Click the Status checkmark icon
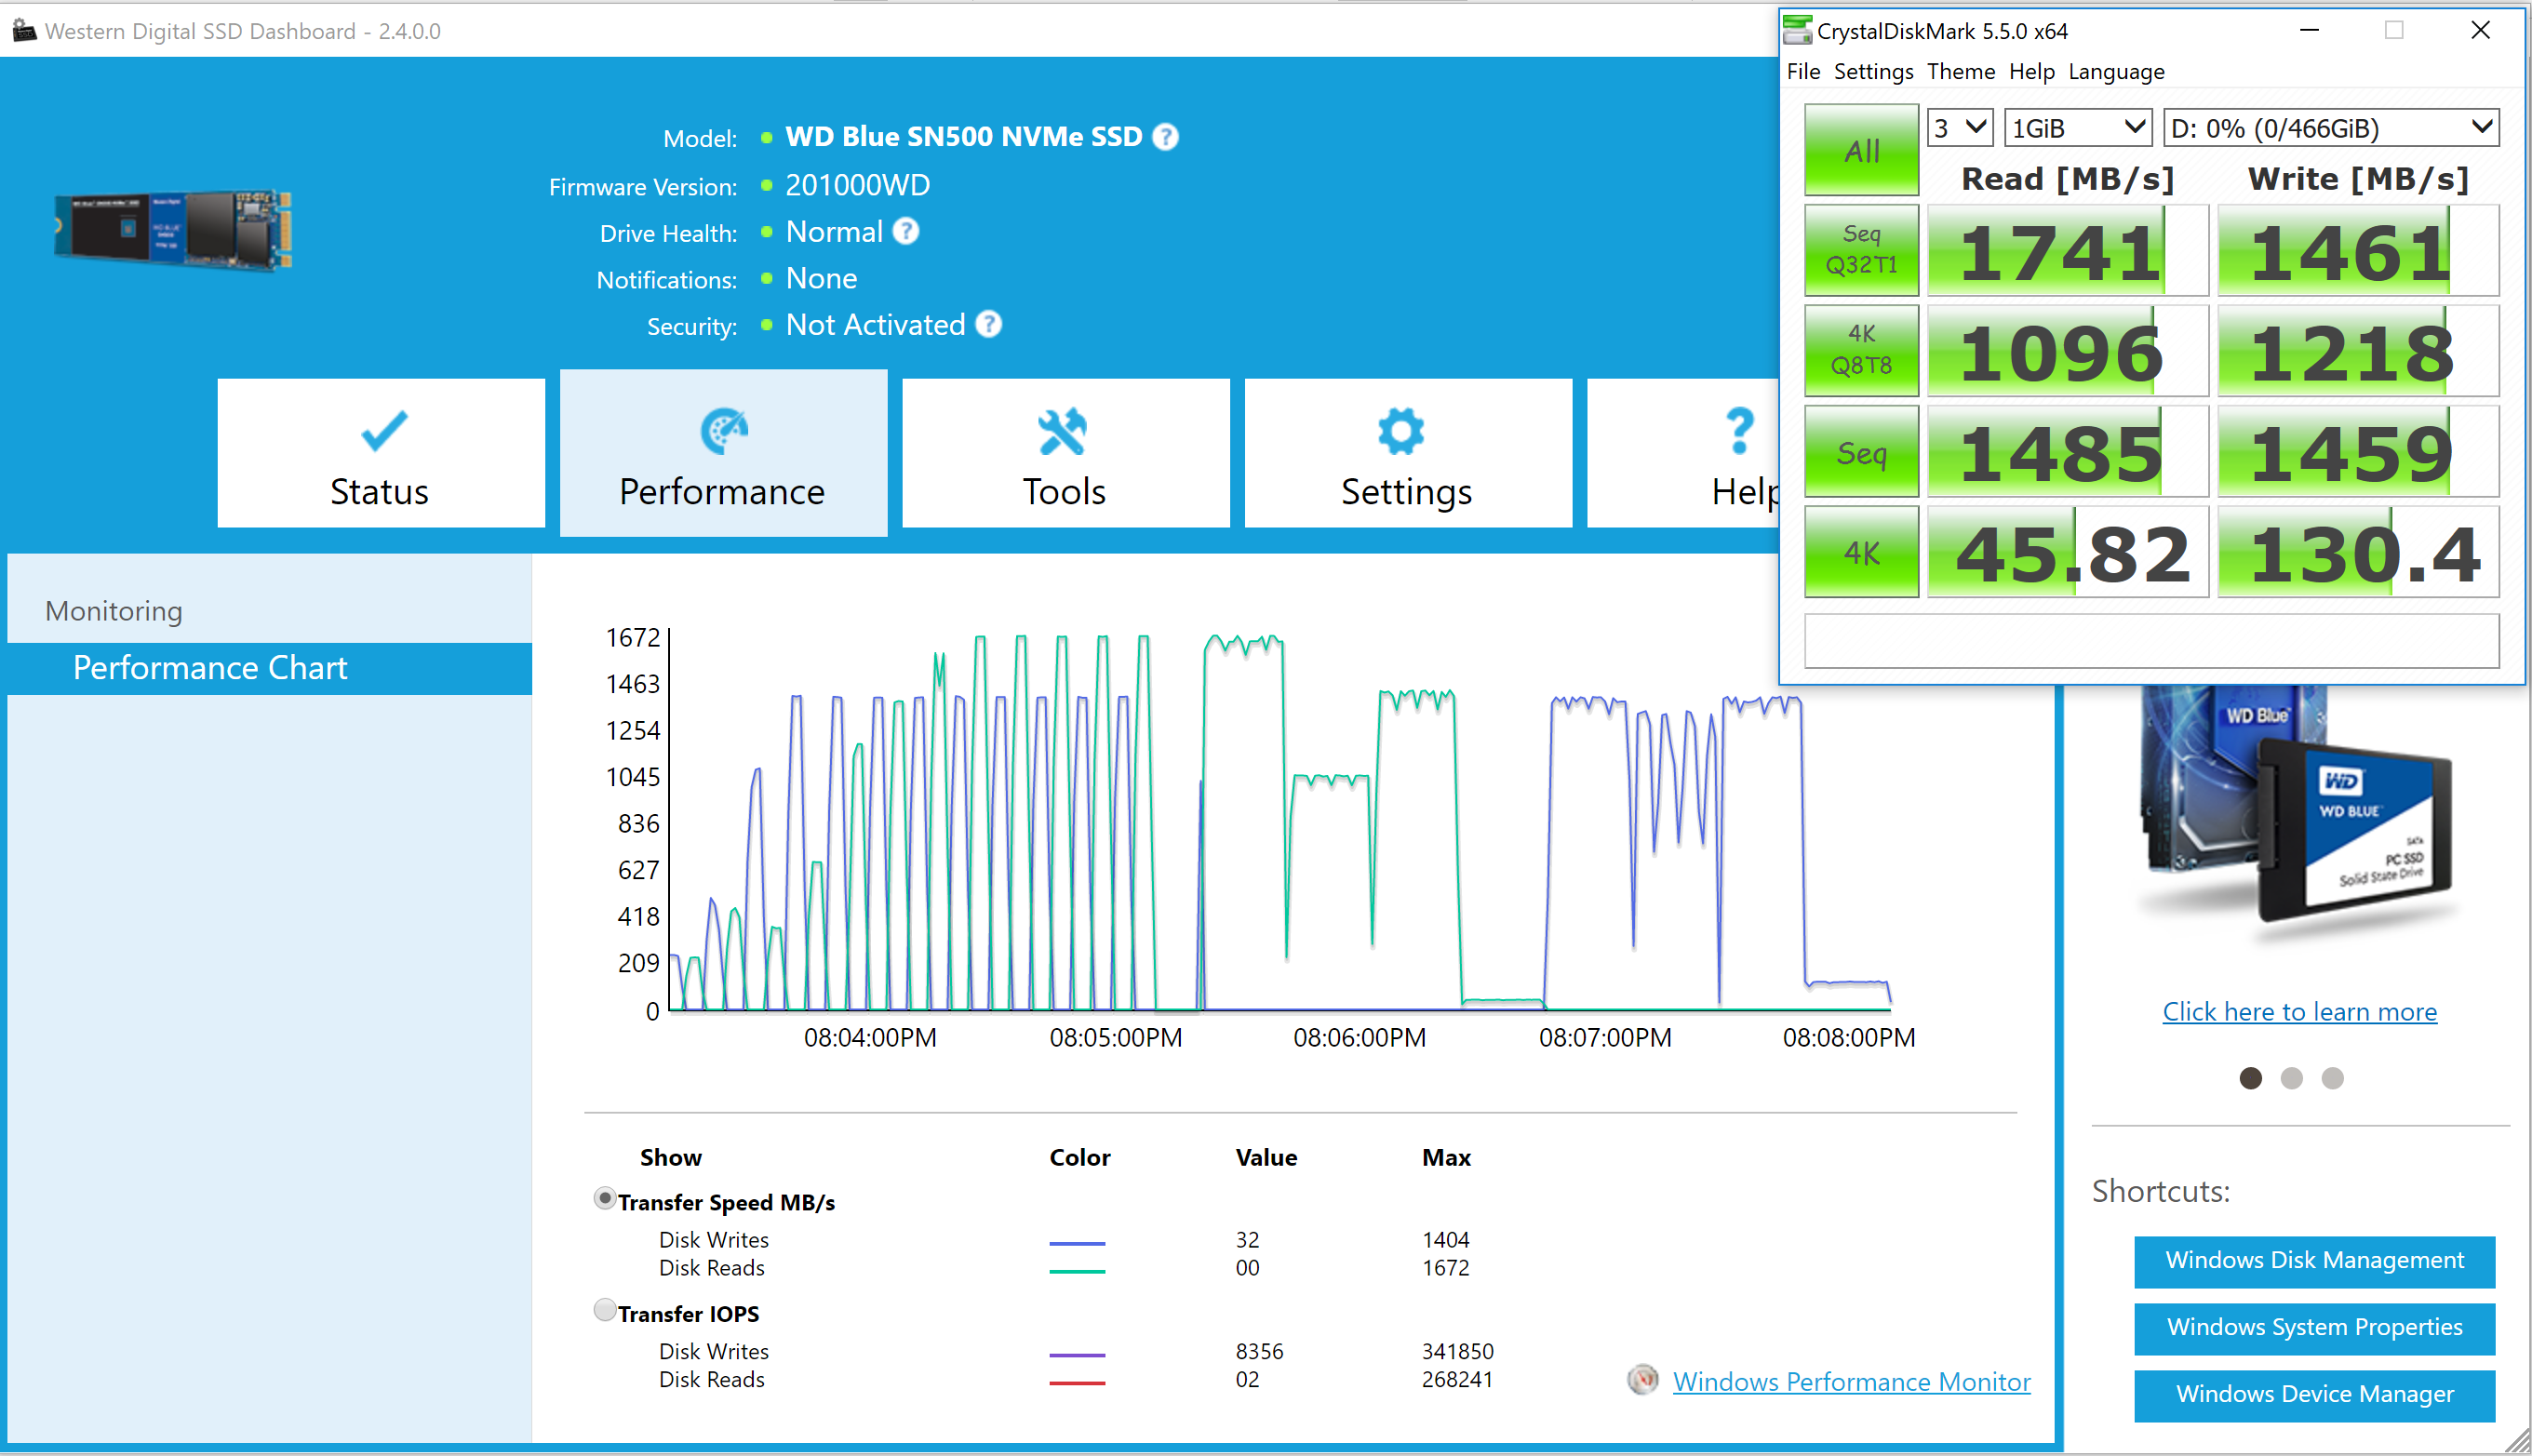The image size is (2532, 1456). (x=383, y=432)
